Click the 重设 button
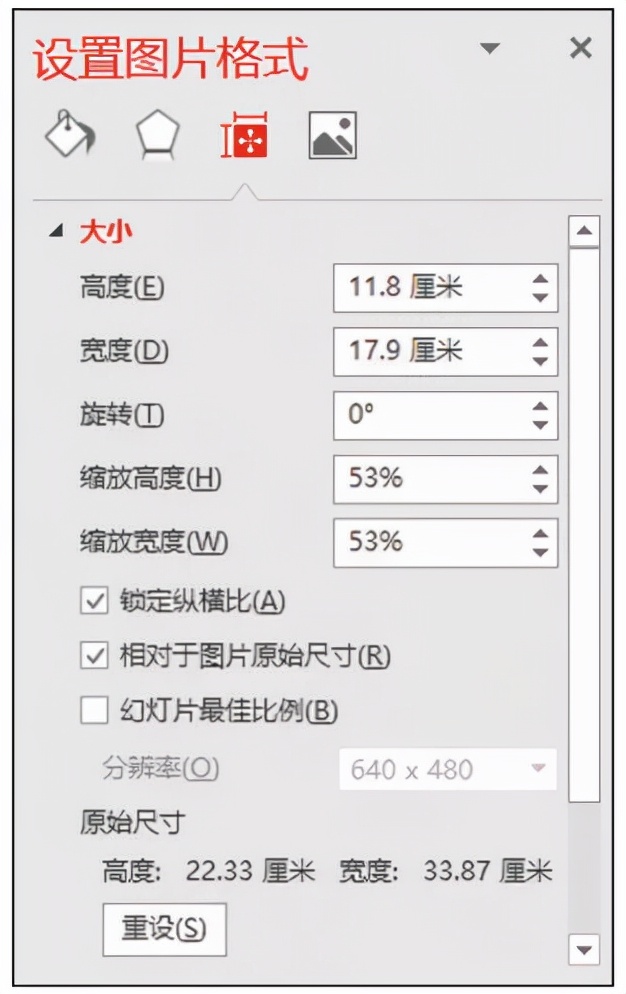The height and width of the screenshot is (994, 626). click(164, 929)
